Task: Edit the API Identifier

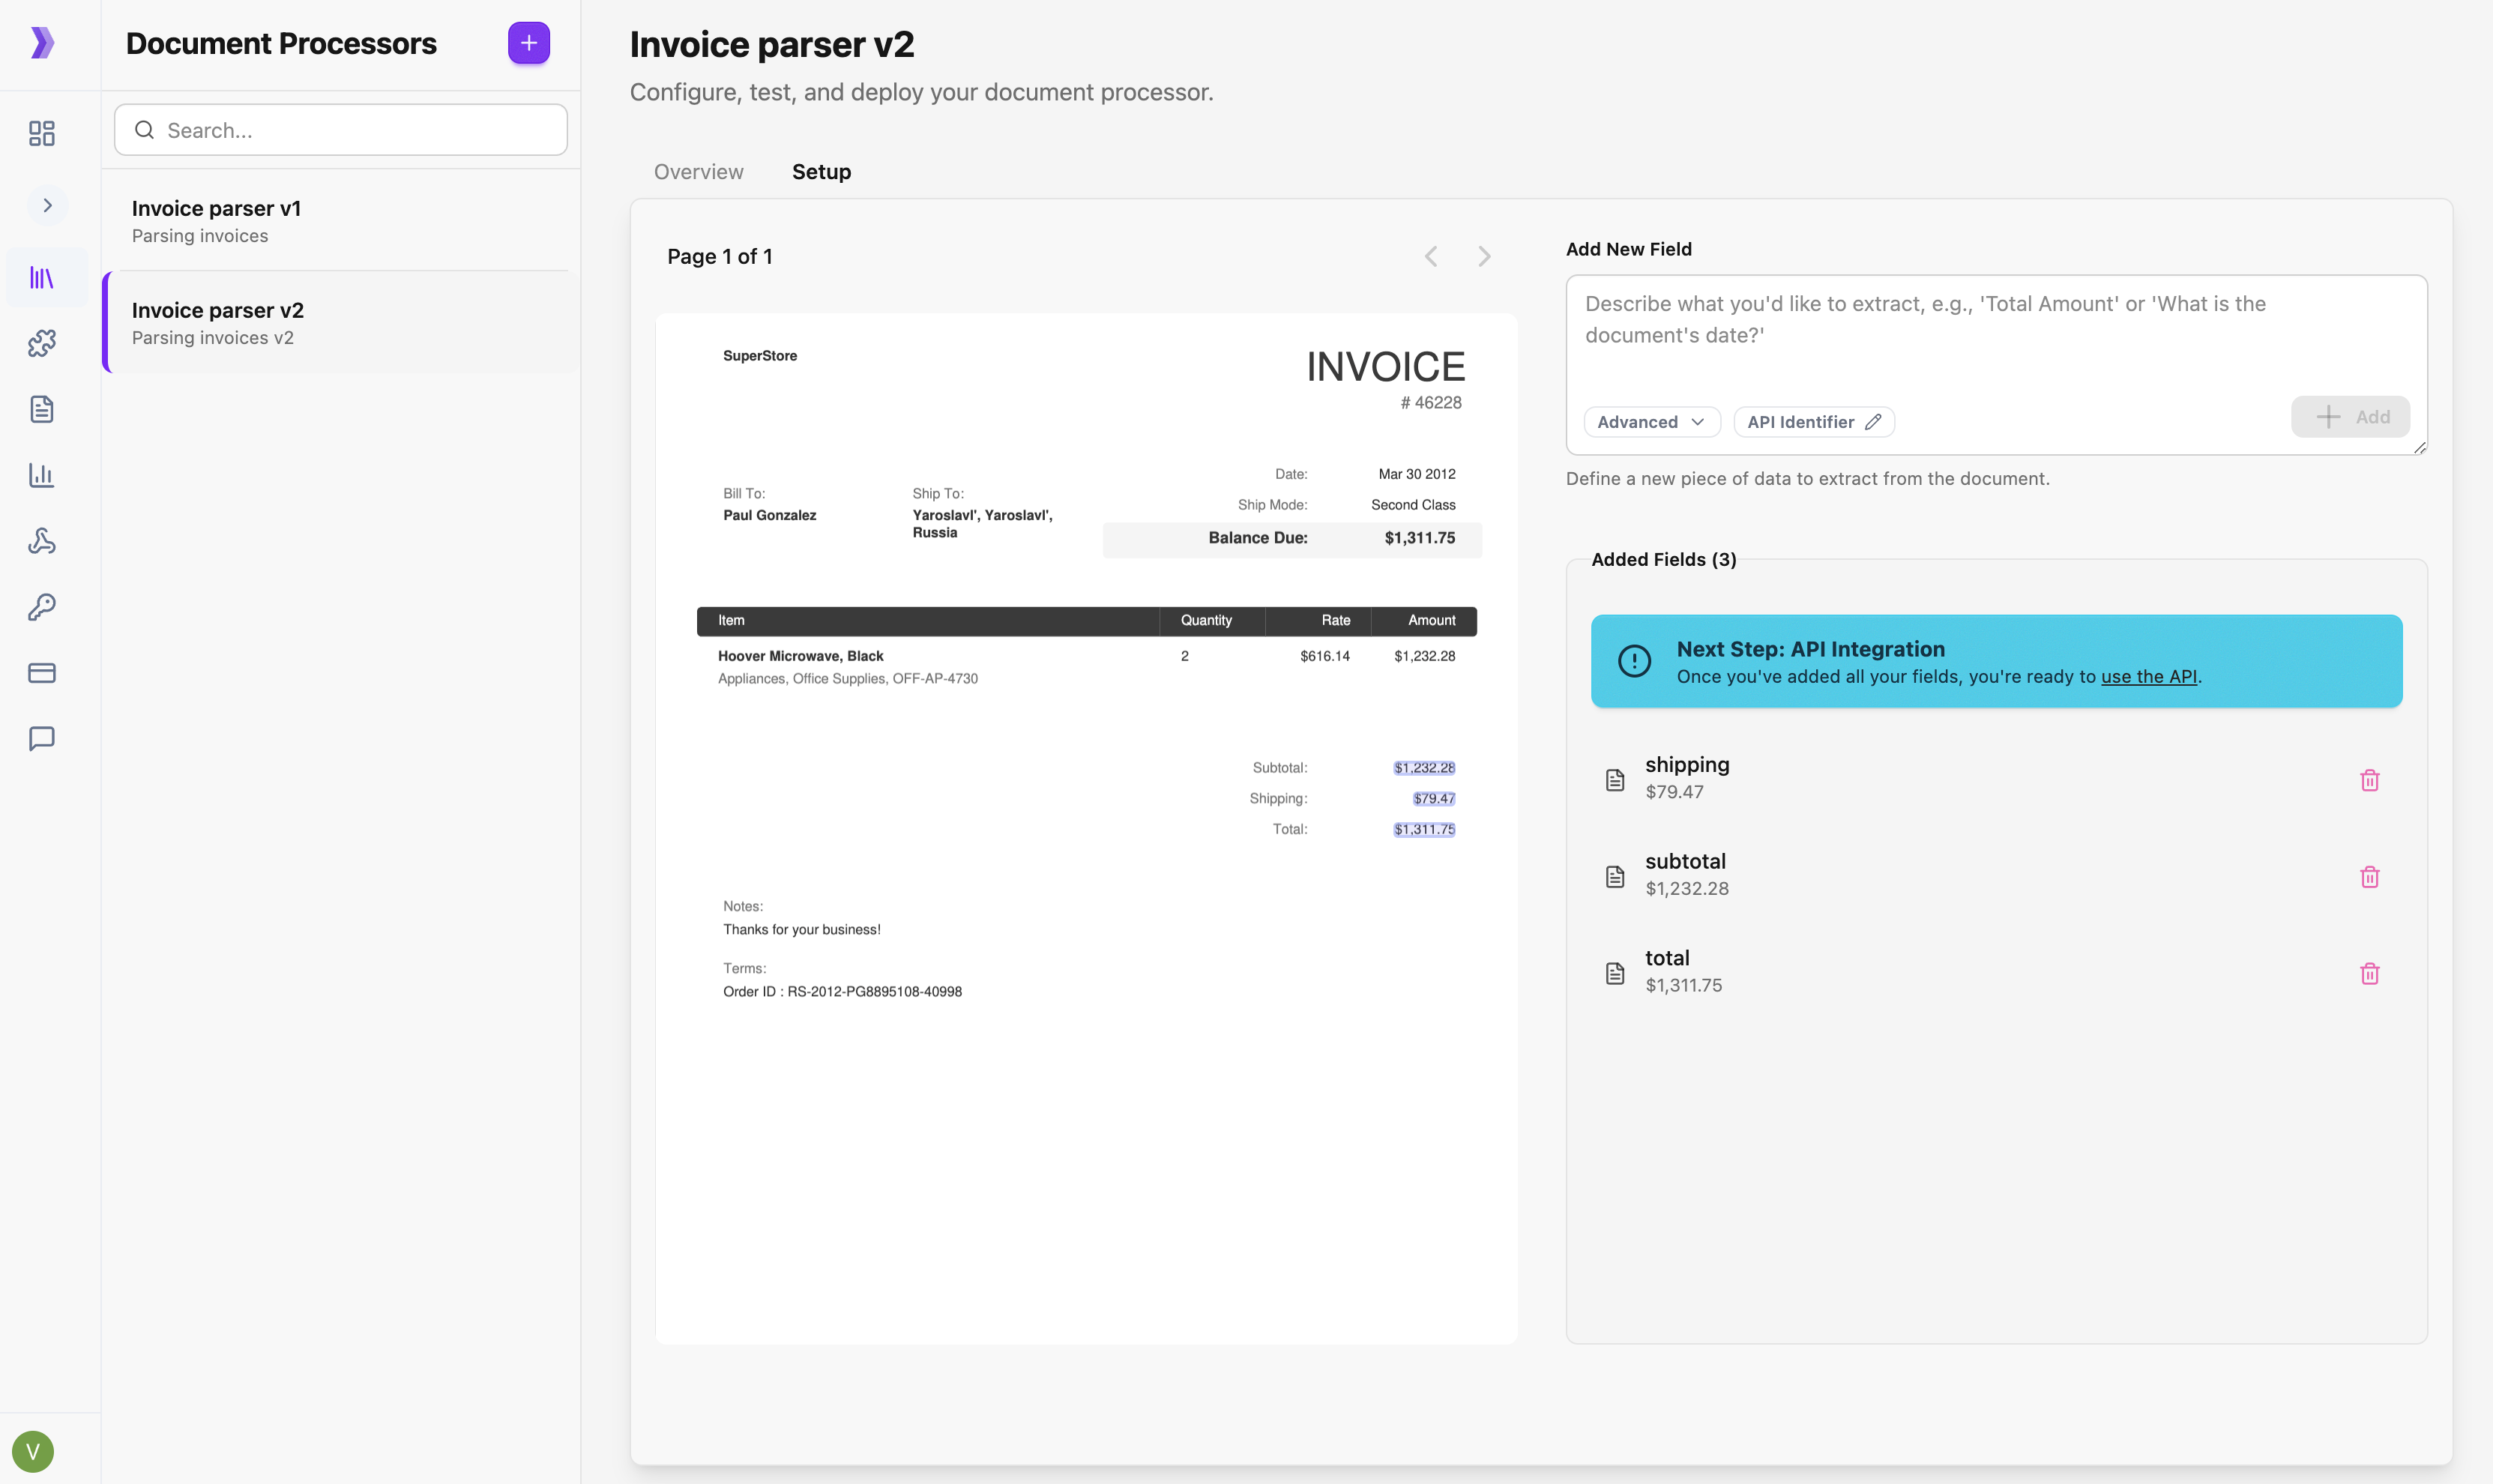Action: pos(1814,422)
